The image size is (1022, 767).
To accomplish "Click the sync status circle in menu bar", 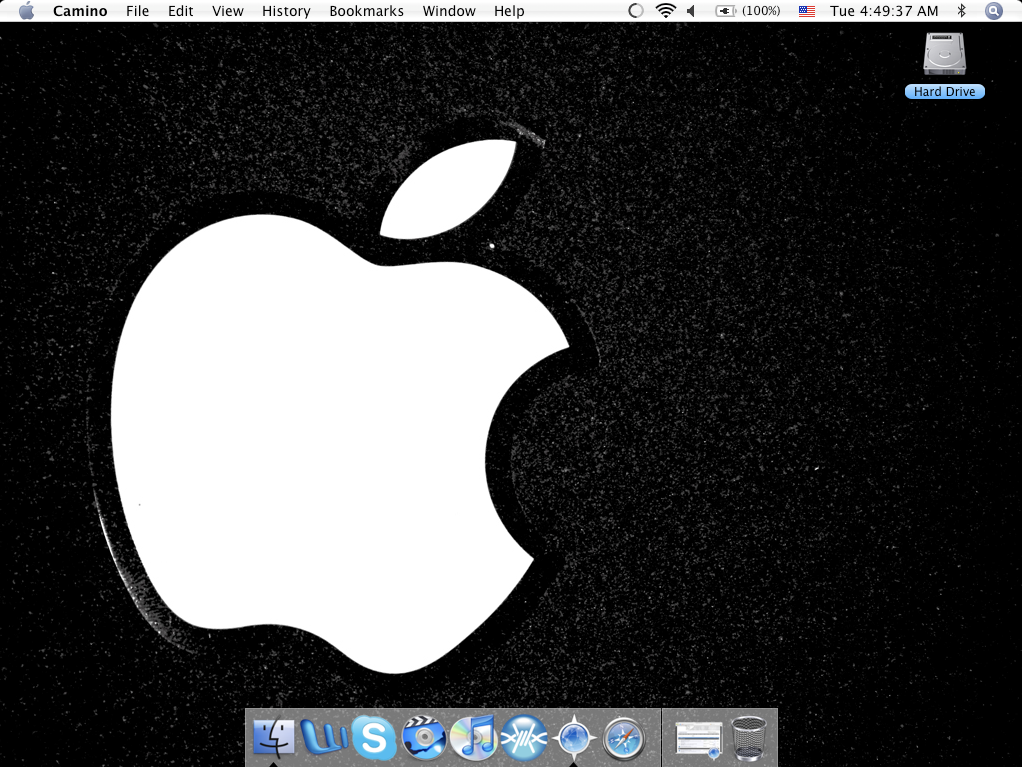I will tap(635, 10).
